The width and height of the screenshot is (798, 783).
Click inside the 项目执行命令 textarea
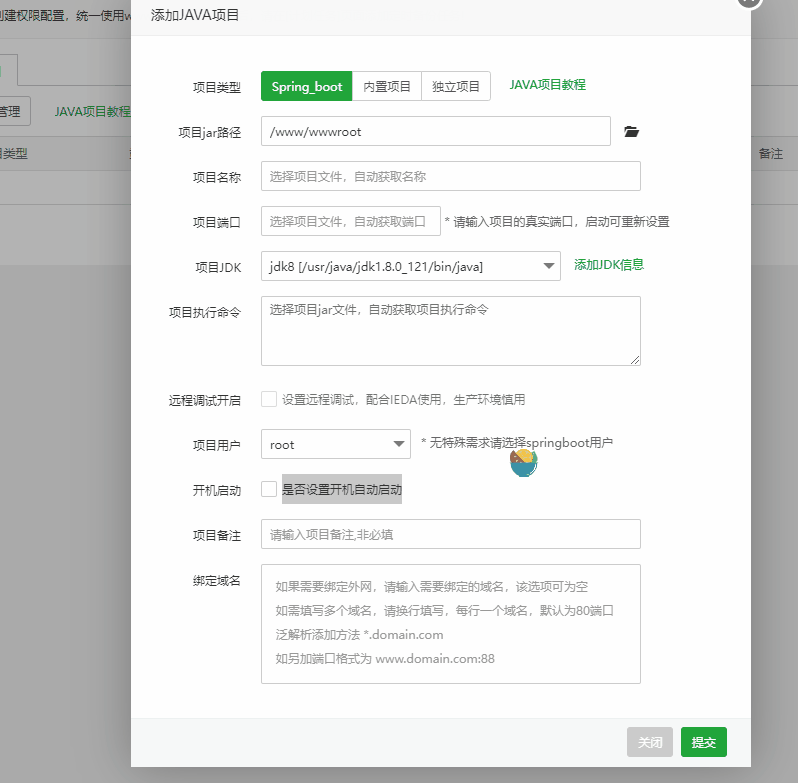[x=450, y=330]
